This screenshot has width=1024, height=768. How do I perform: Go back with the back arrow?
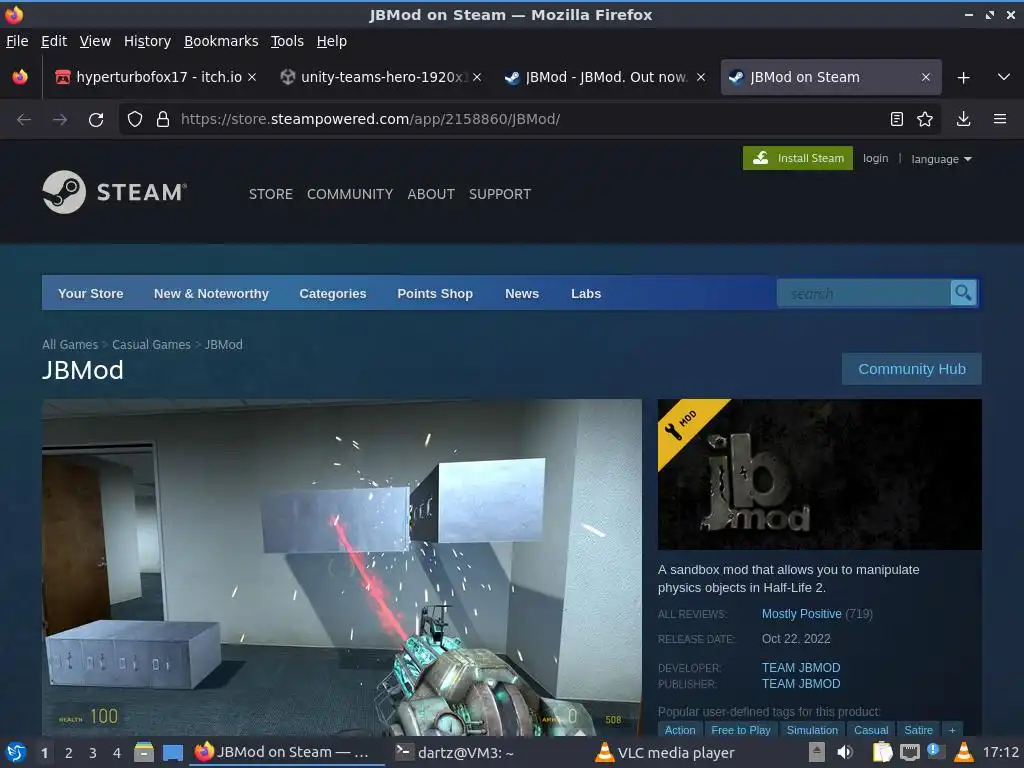coord(24,120)
